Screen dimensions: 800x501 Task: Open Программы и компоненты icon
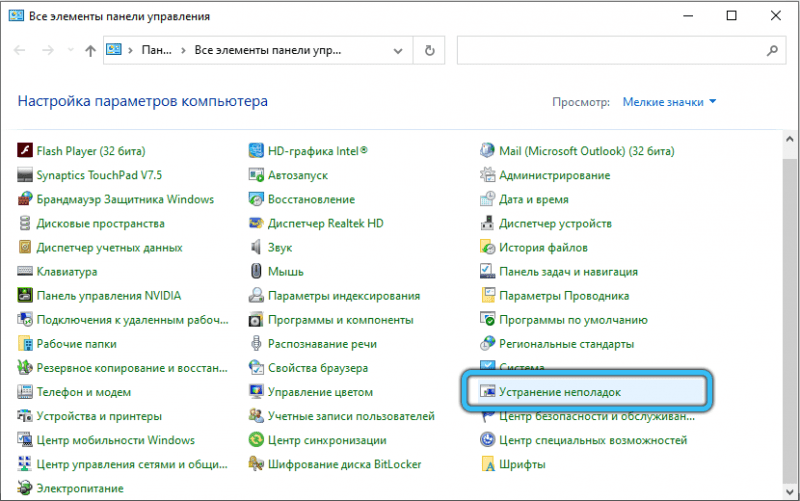coord(256,320)
